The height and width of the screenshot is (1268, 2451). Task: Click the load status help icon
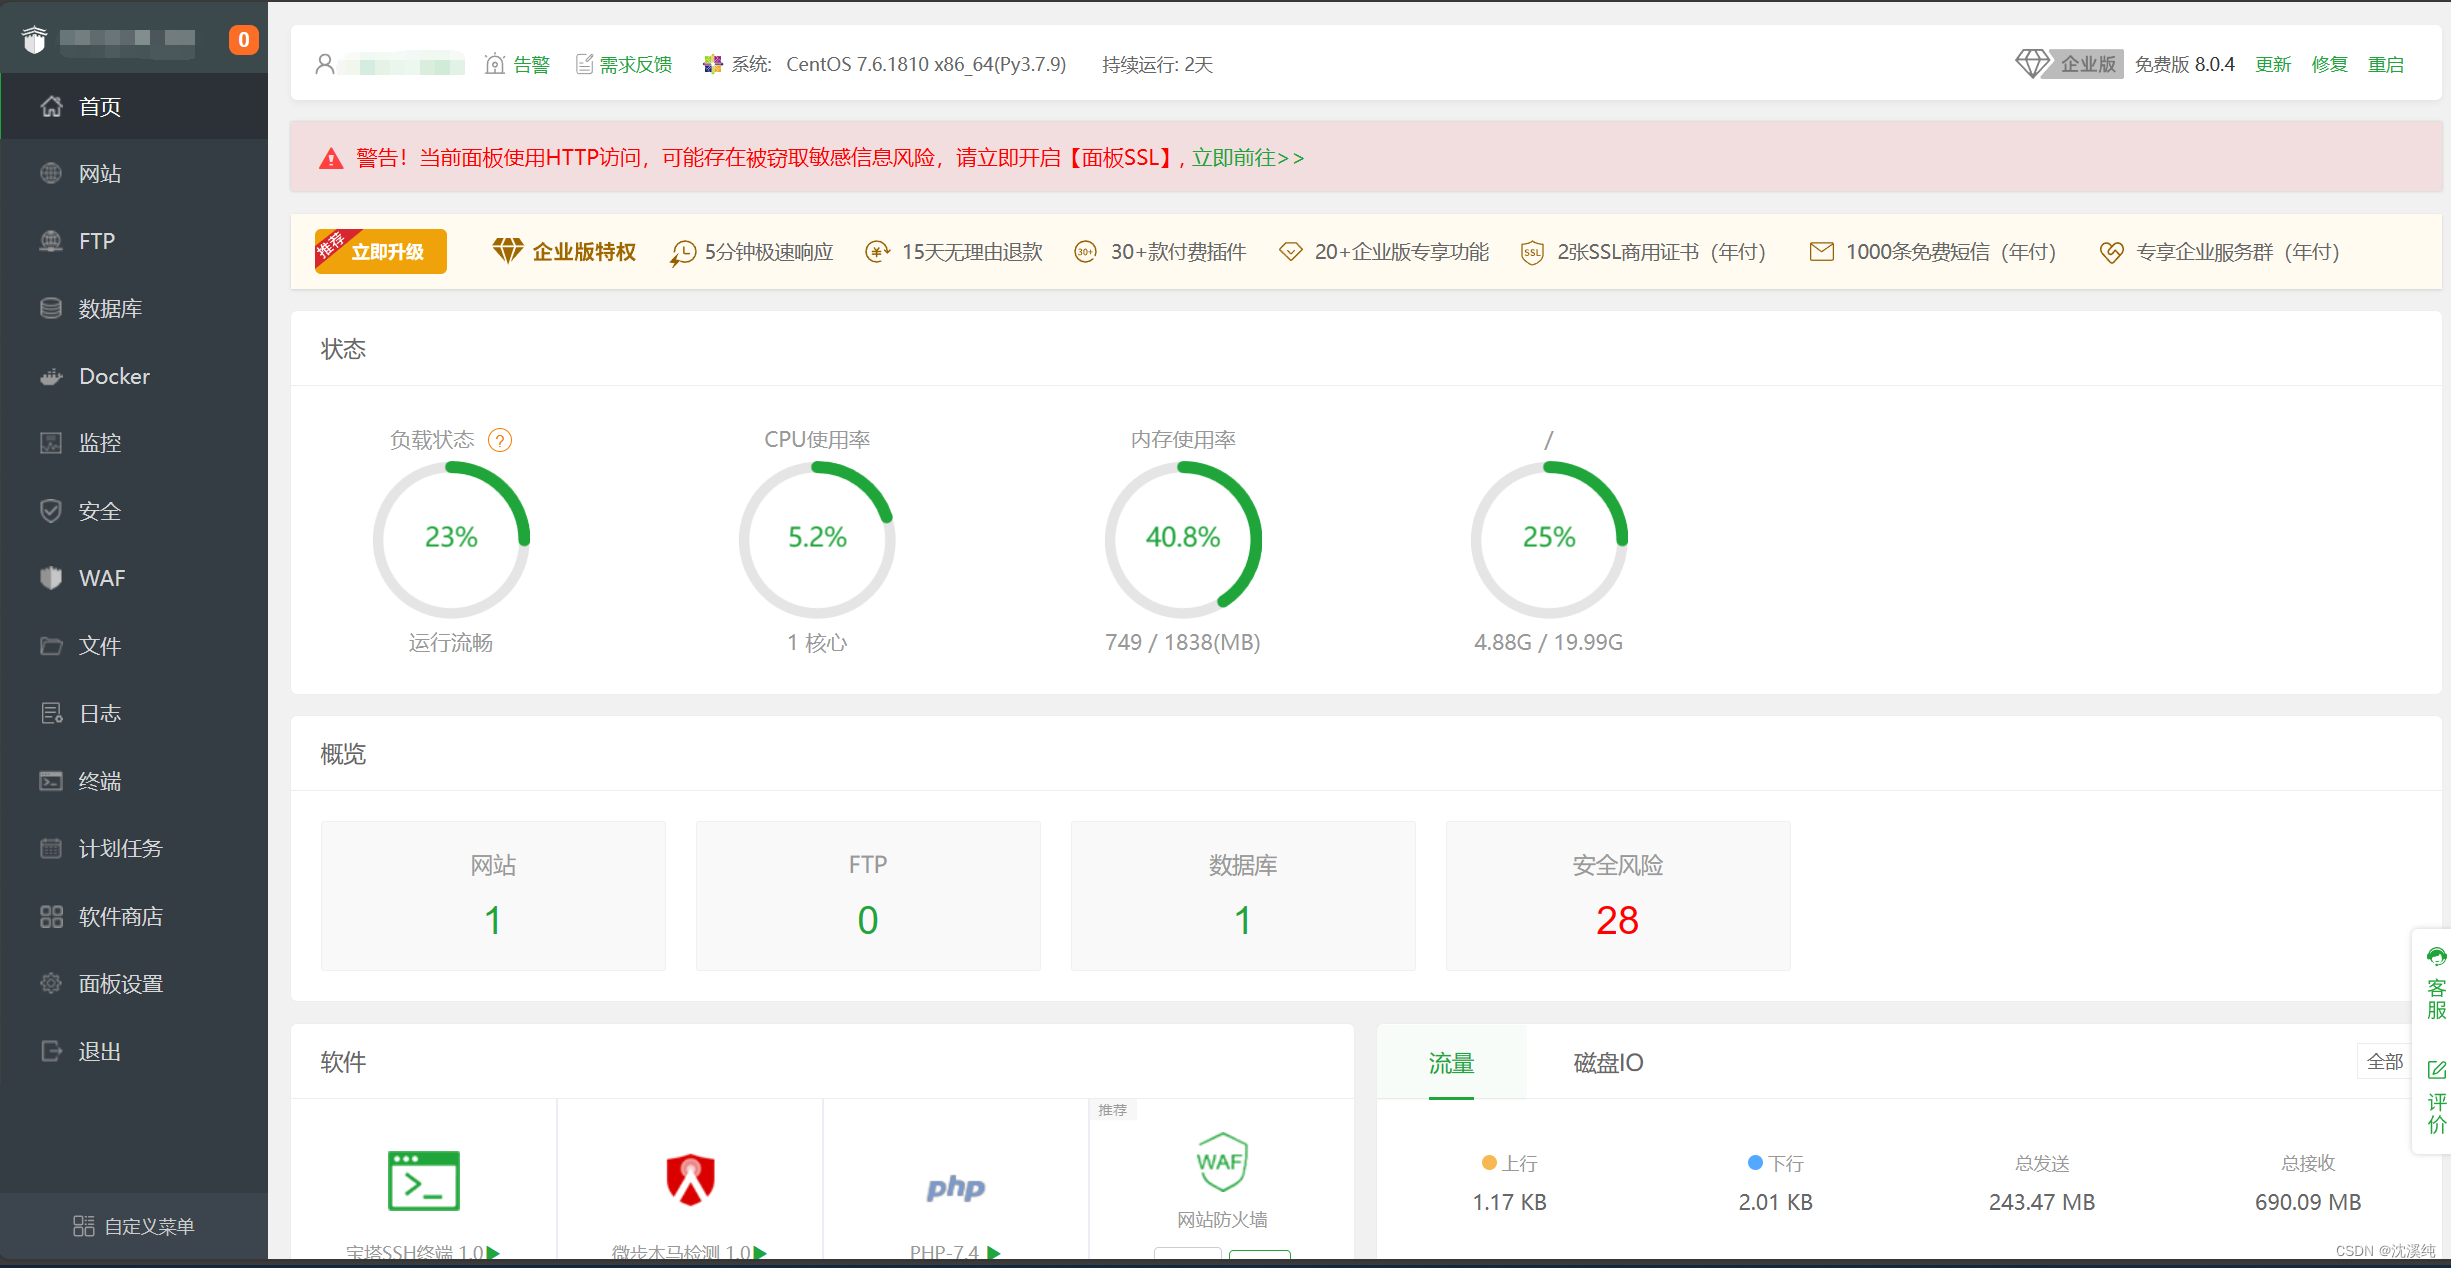[500, 440]
